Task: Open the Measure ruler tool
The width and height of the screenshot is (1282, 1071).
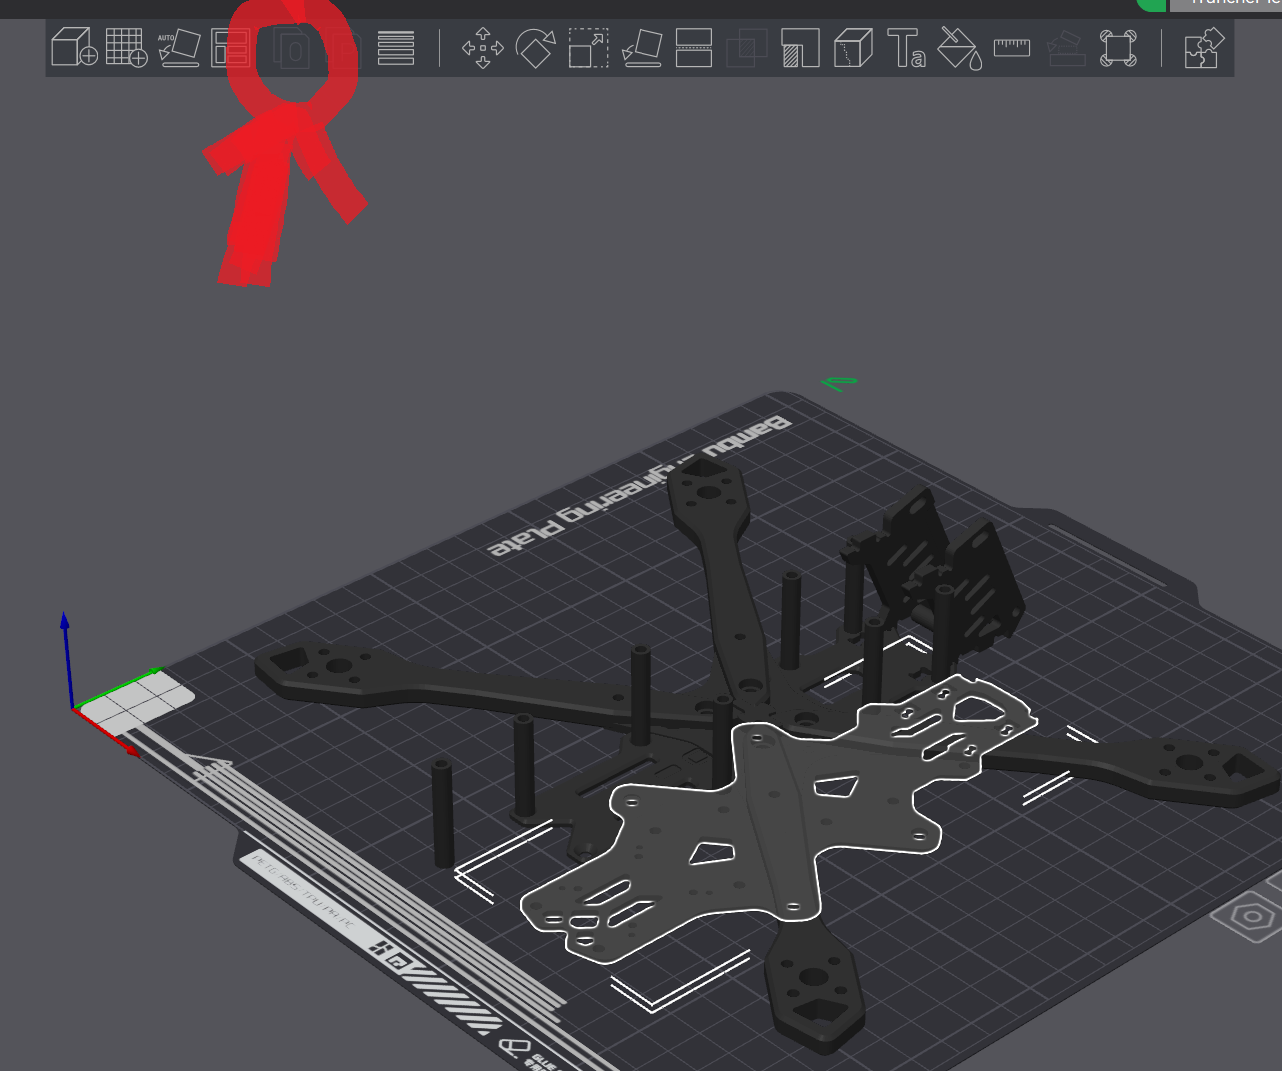Action: click(x=1012, y=47)
